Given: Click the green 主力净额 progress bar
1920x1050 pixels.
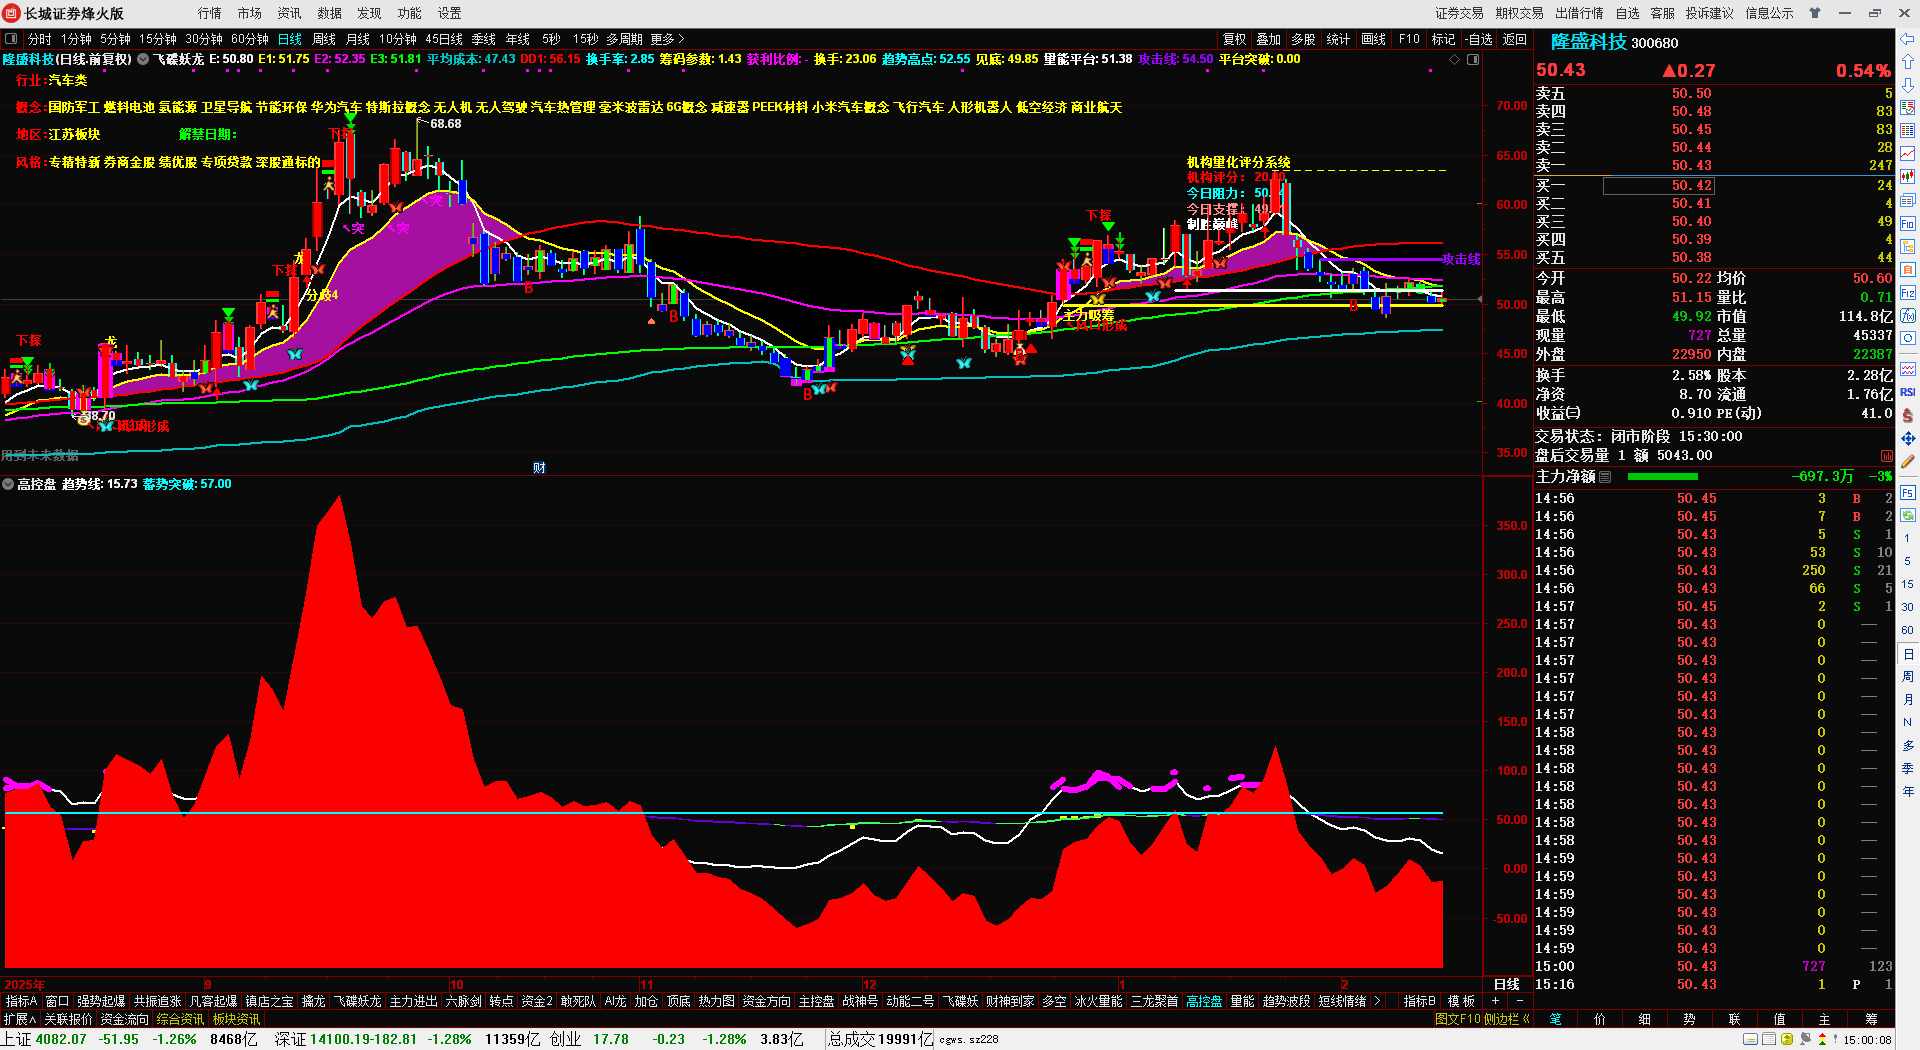Looking at the screenshot, I should pos(1663,477).
